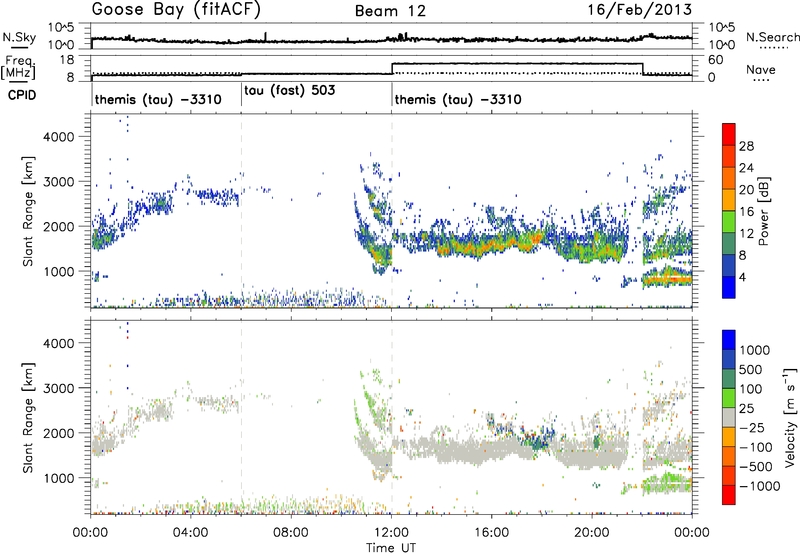Click the gray -25 to 25 Velocity colorbar segment
The image size is (800, 554).
[x=729, y=417]
